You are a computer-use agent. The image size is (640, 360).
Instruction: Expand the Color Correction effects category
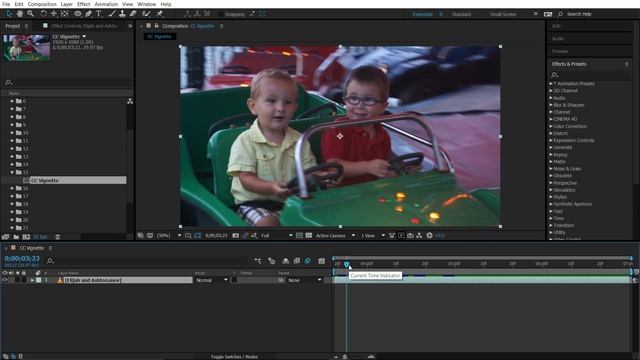pos(551,126)
